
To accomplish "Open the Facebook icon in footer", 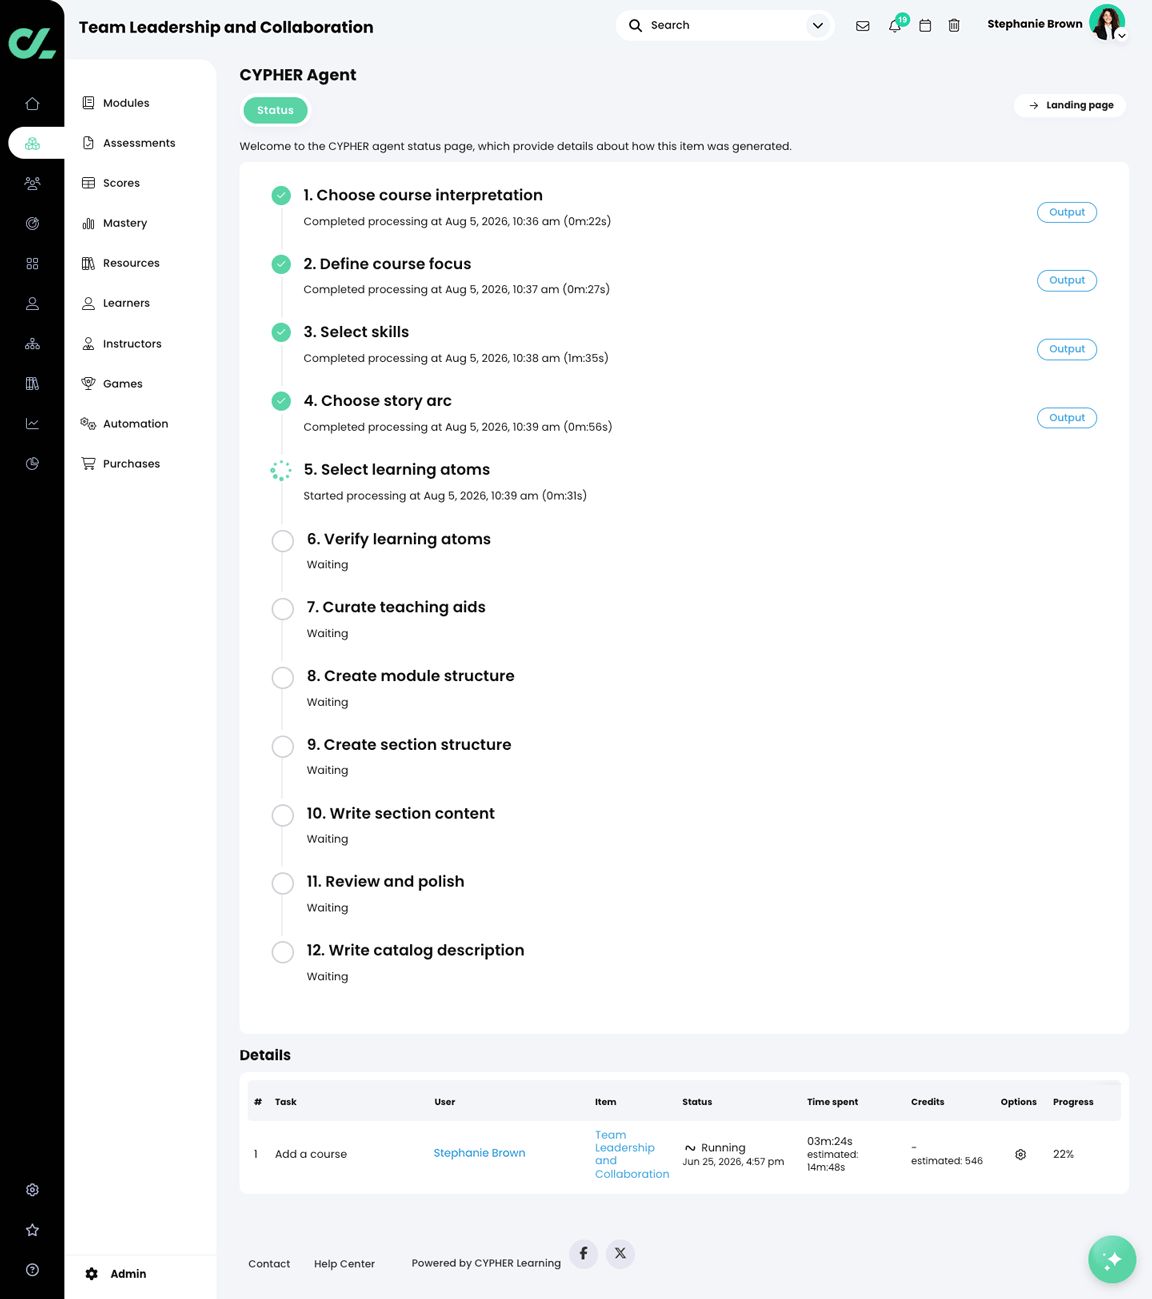I will tap(583, 1253).
